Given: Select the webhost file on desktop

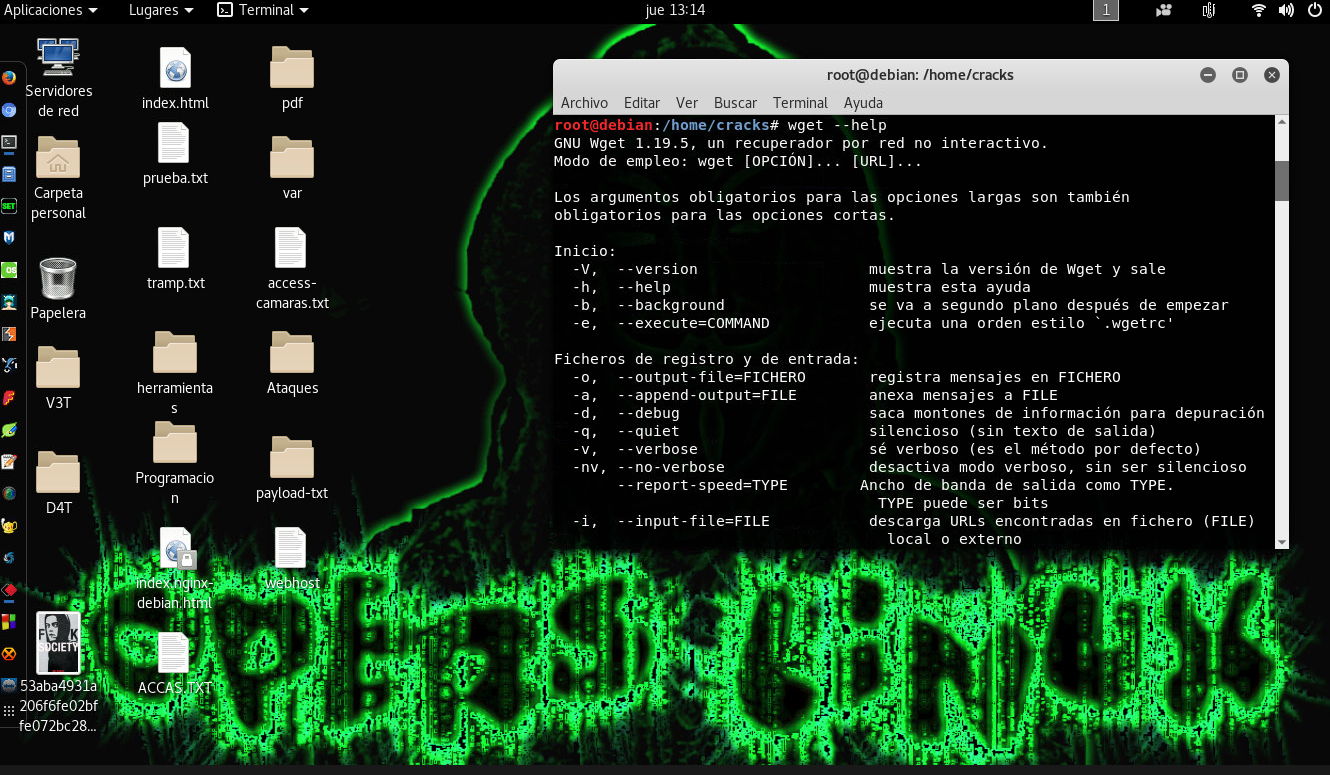Looking at the screenshot, I should tap(292, 559).
